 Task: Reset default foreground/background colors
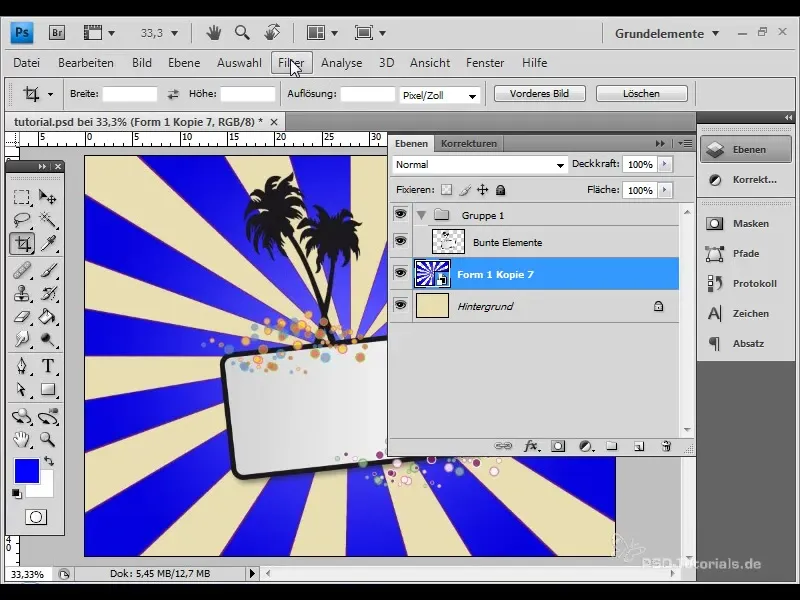click(x=17, y=493)
